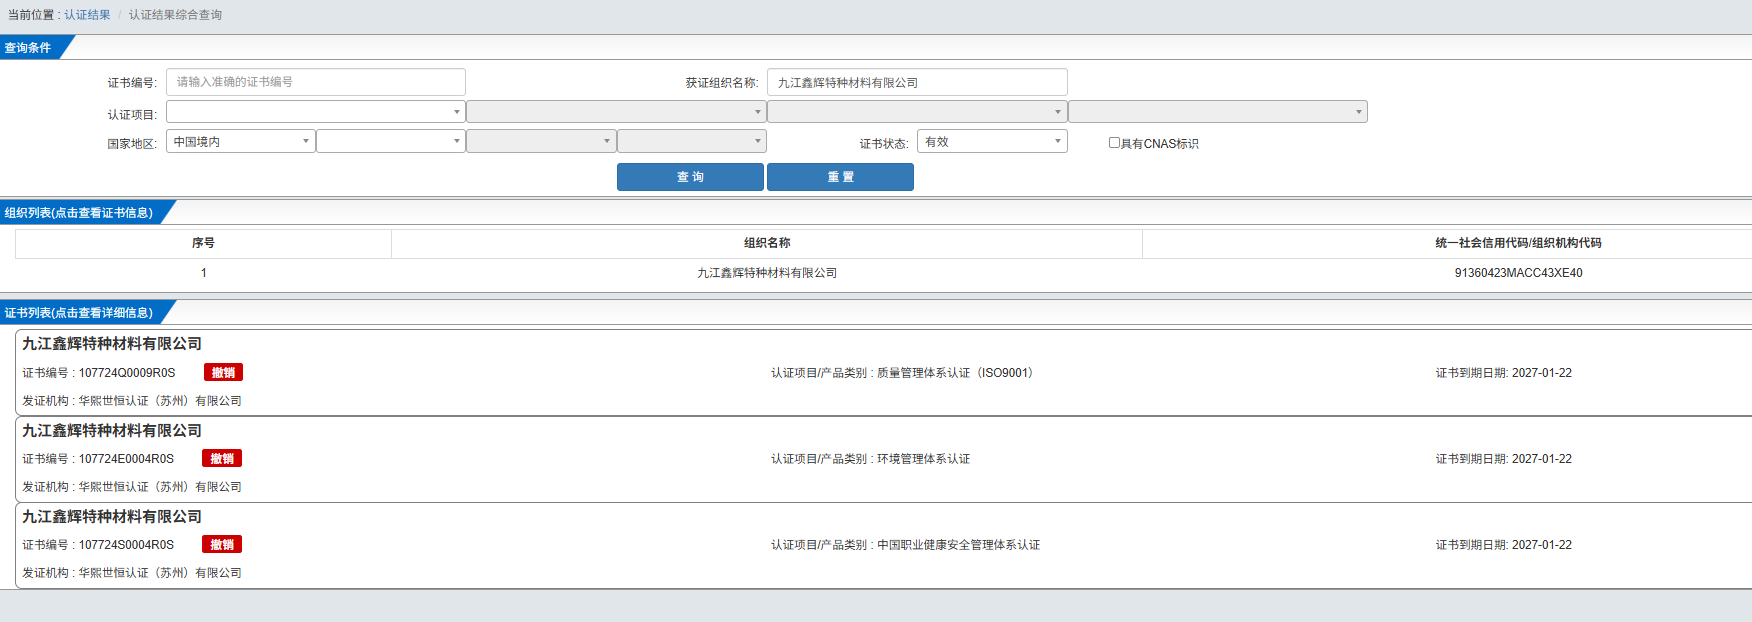Click 撤销 badge on certificate 107724E0004R0S
The height and width of the screenshot is (622, 1752).
point(222,458)
